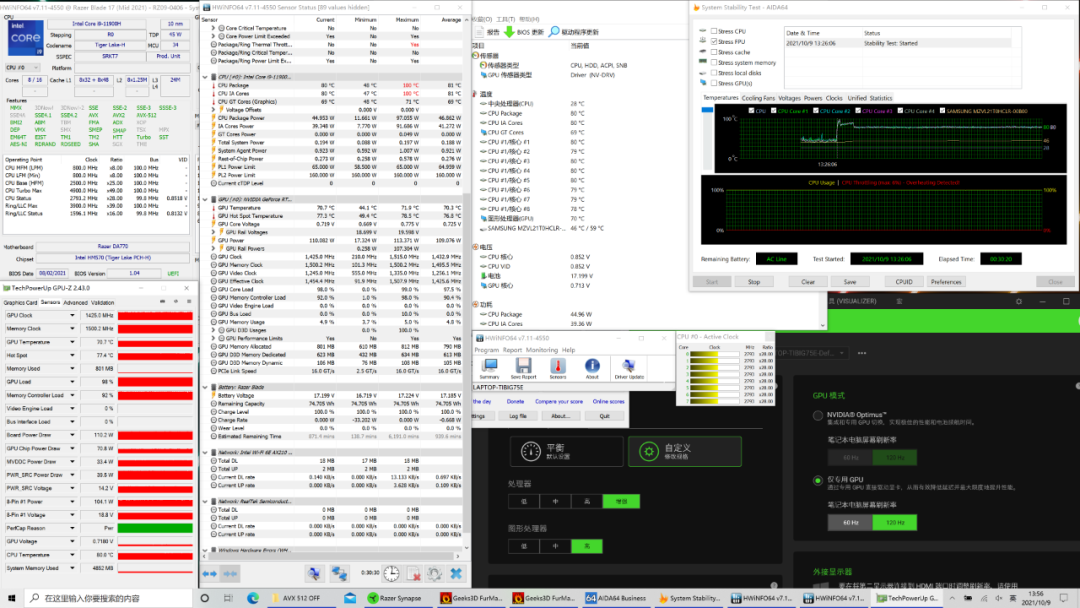This screenshot has width=1080, height=608.
Task: Switch to the Cooling Fans tab
Action: [758, 98]
